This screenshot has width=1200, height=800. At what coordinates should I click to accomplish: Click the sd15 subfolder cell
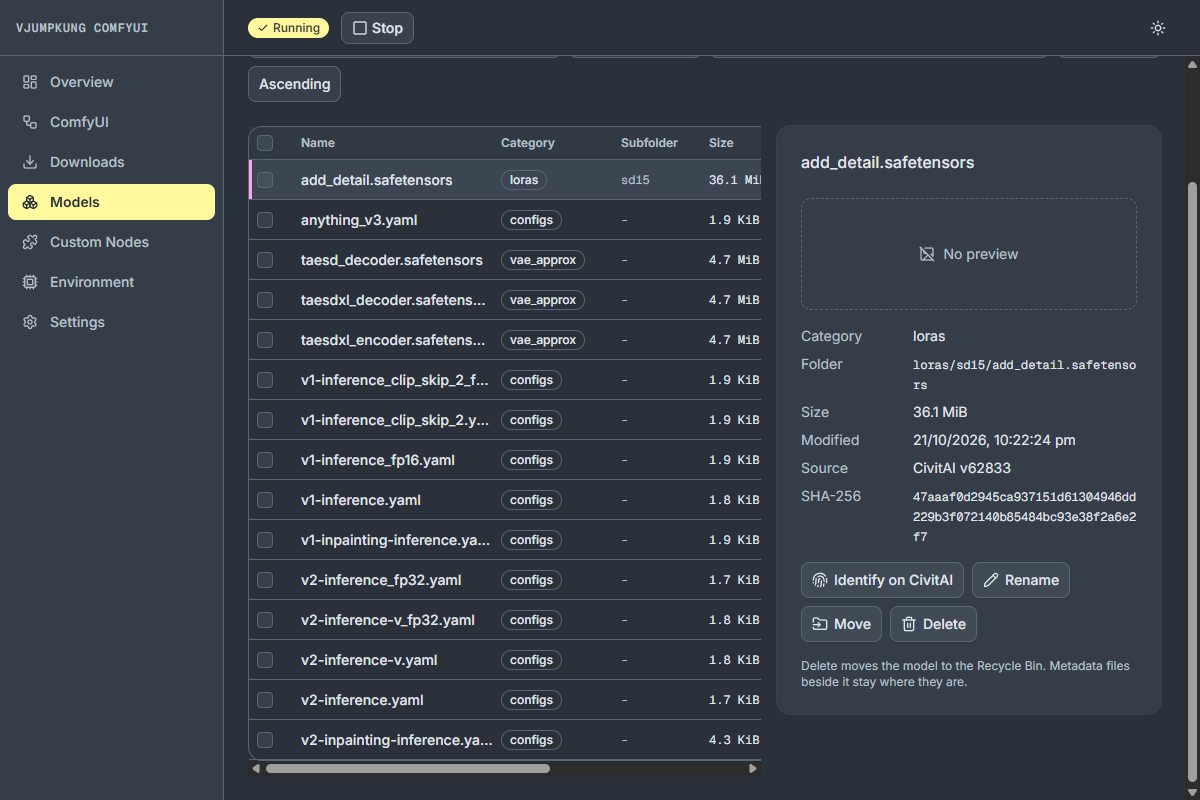pyautogui.click(x=635, y=180)
